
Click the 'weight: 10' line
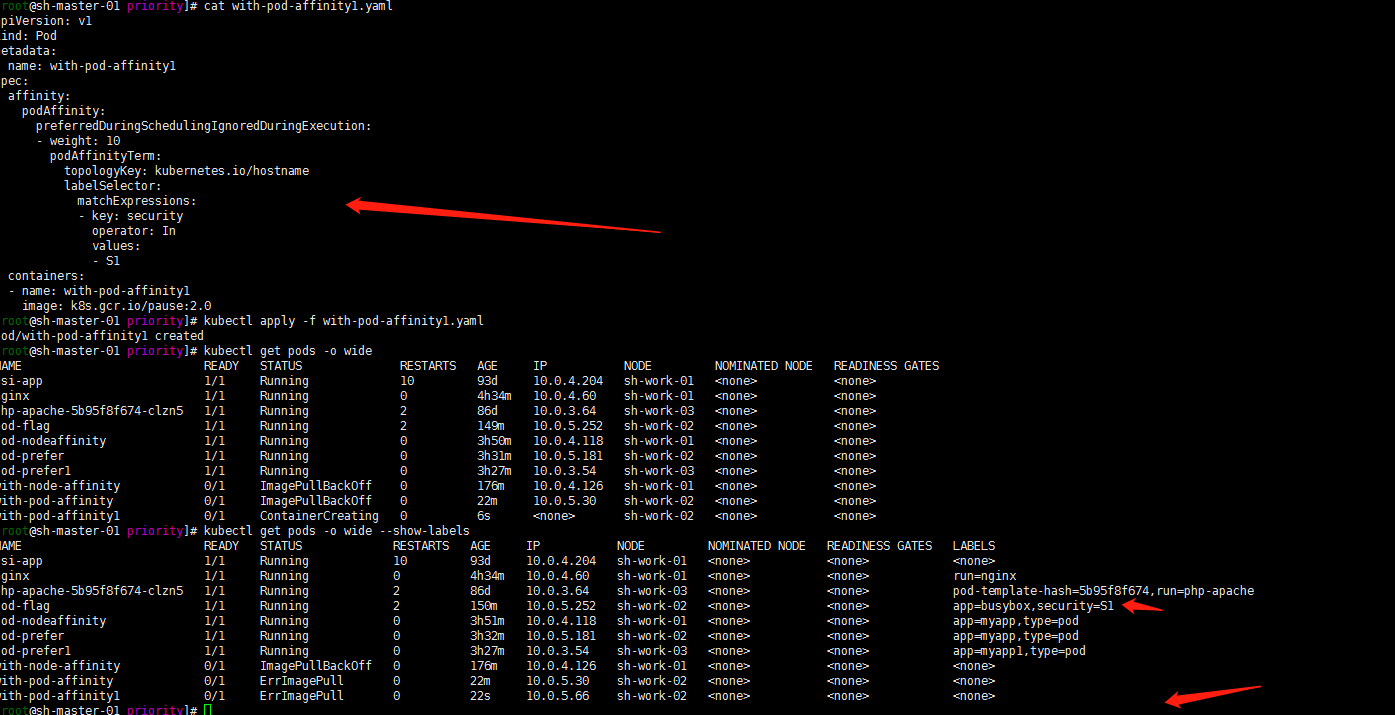78,141
